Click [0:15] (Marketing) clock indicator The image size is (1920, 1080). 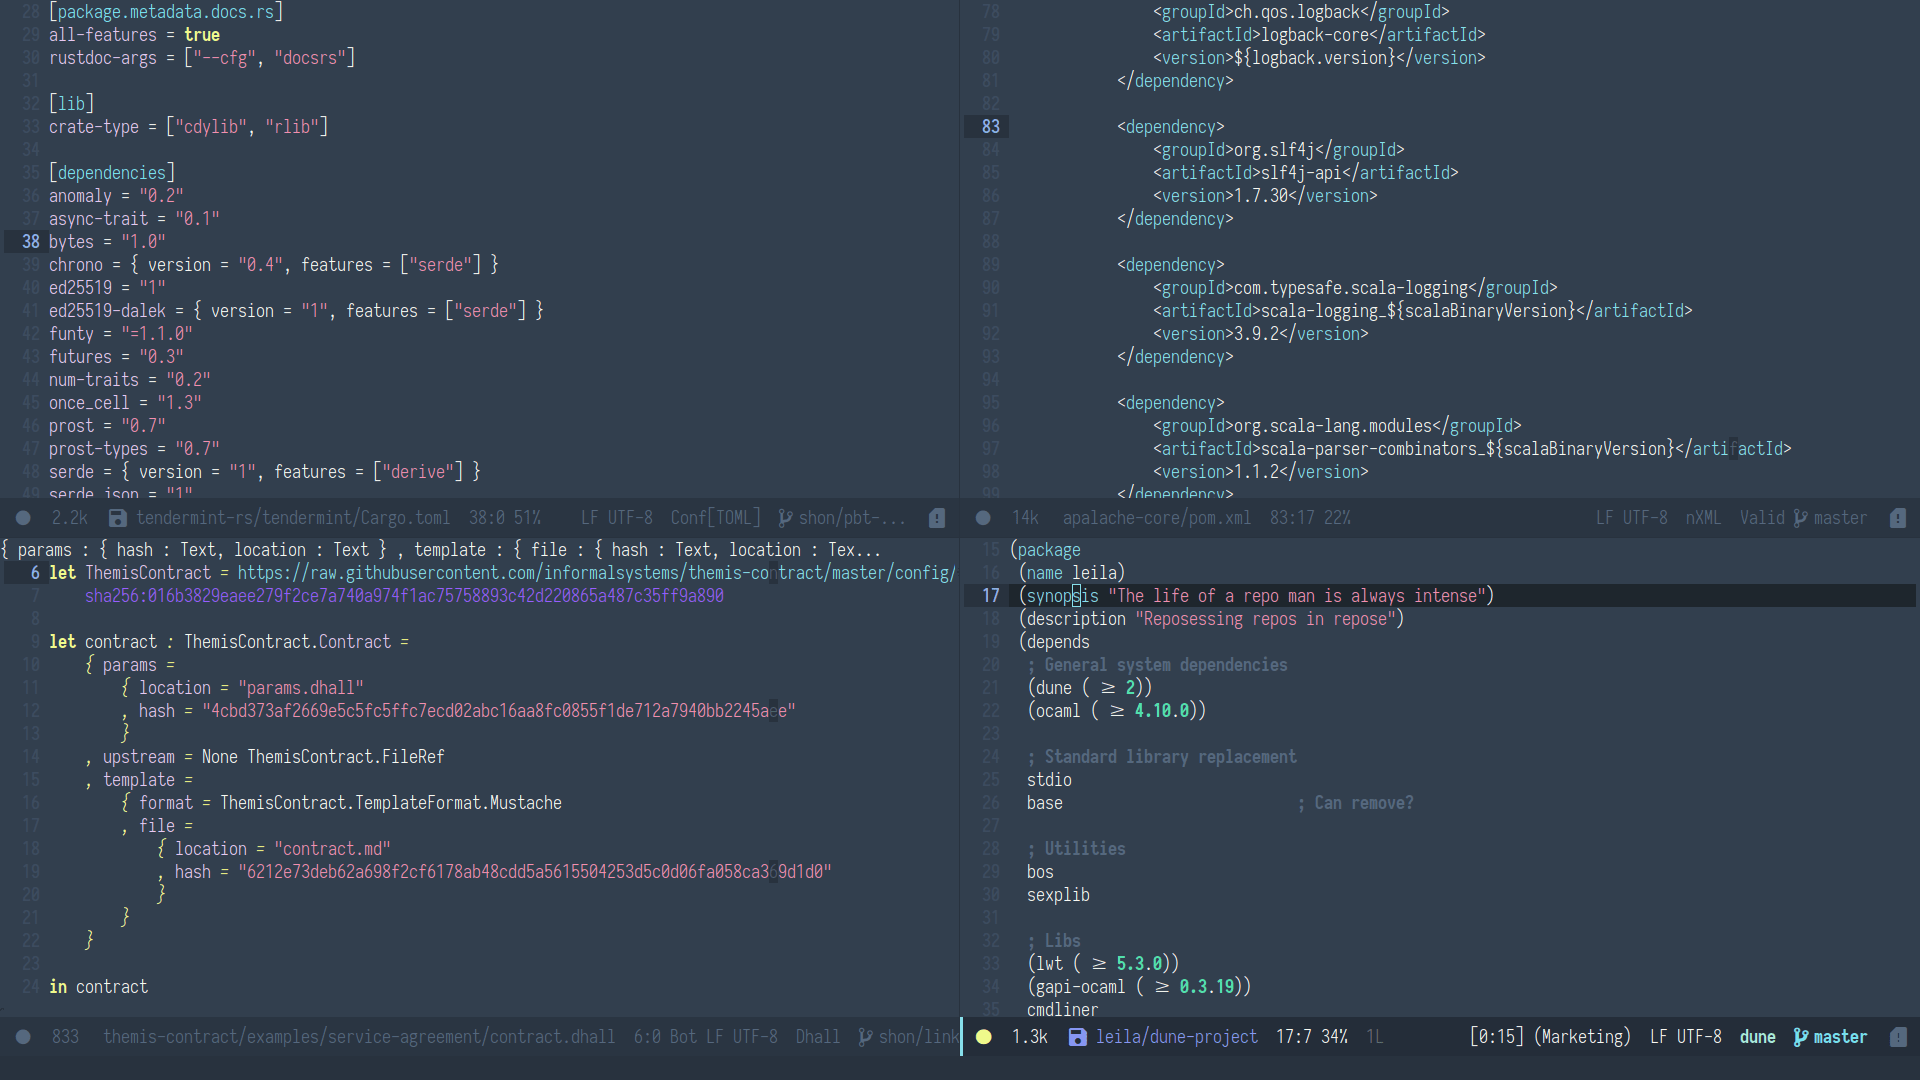(1549, 1037)
